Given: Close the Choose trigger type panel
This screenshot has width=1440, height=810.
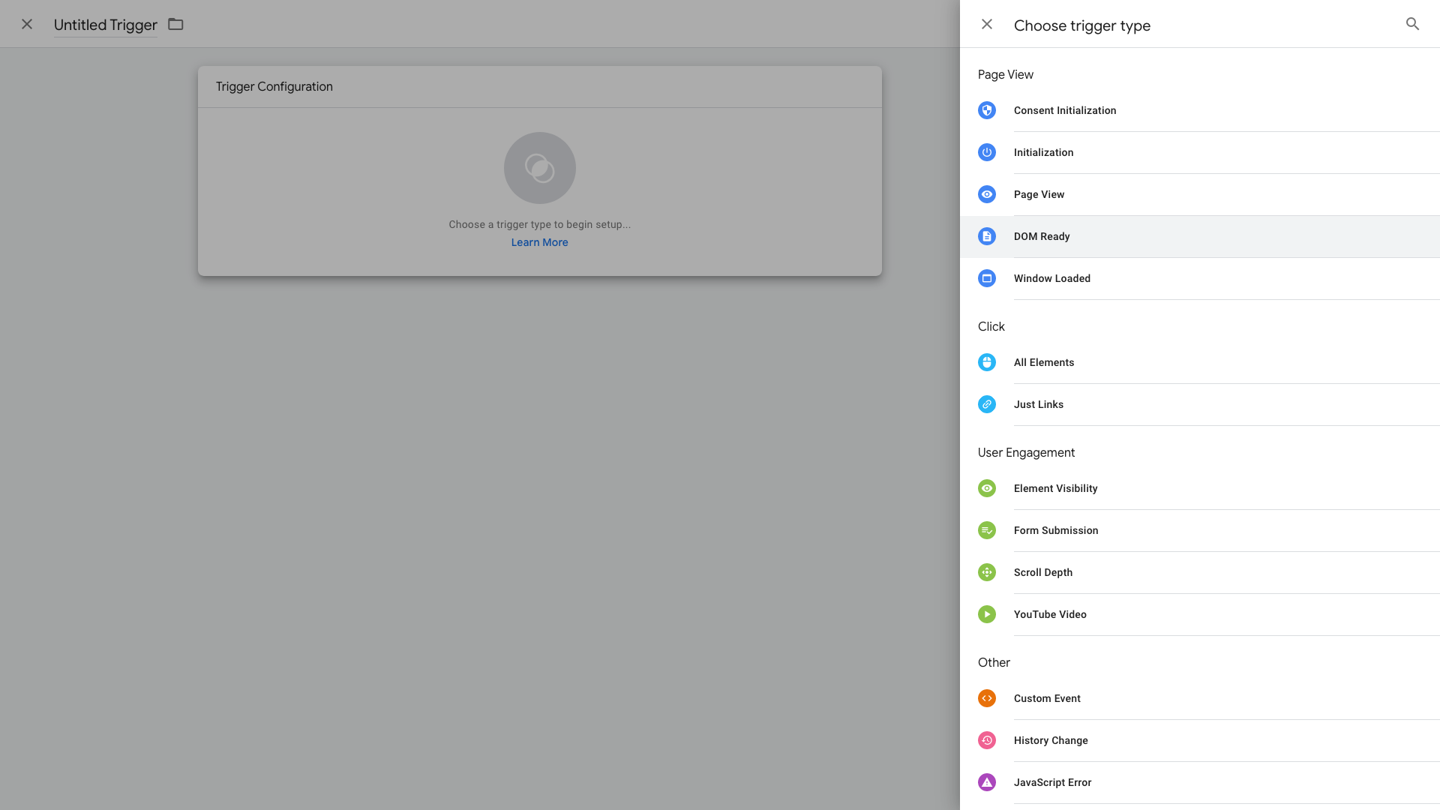Looking at the screenshot, I should click(987, 25).
